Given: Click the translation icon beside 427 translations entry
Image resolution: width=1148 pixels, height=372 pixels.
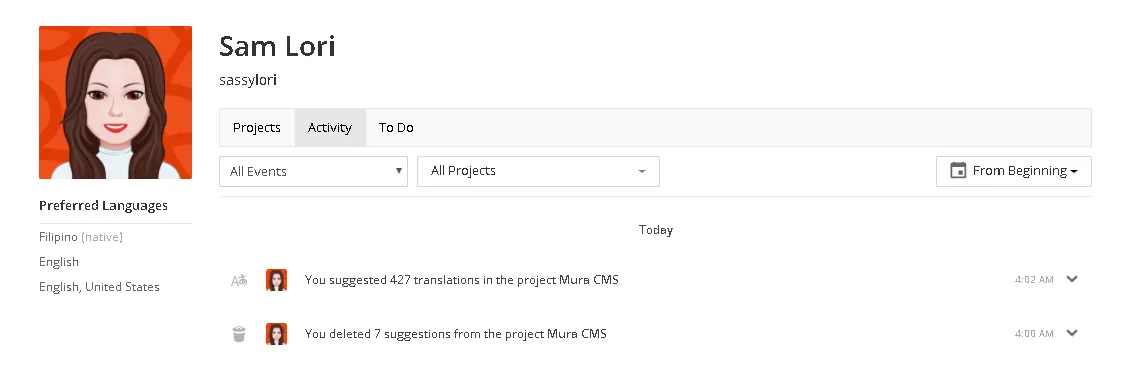Looking at the screenshot, I should click(239, 280).
